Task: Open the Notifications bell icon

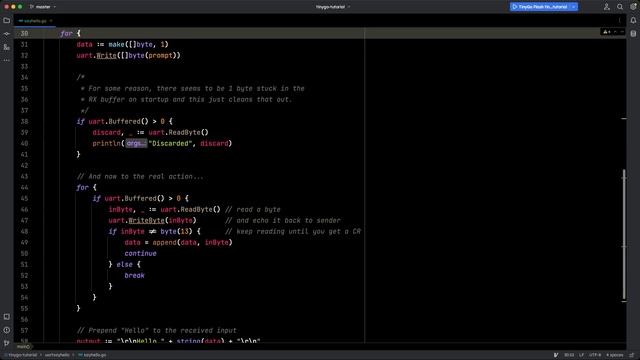Action: click(633, 20)
